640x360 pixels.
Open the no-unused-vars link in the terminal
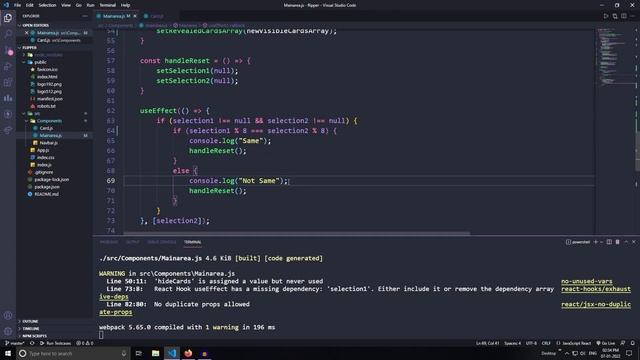coord(587,281)
